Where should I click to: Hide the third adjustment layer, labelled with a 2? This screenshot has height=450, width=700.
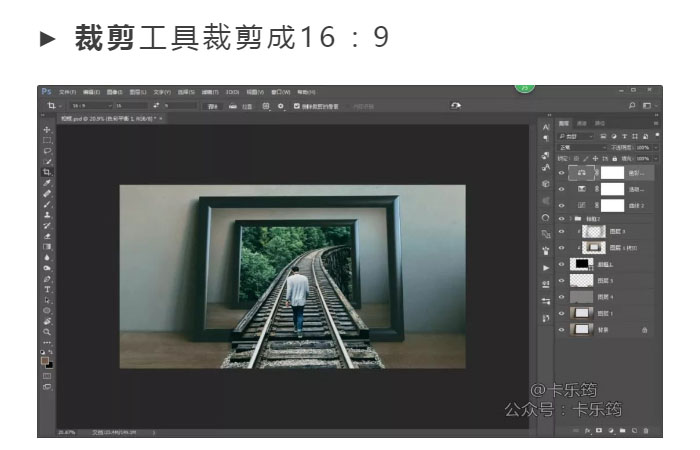(x=562, y=205)
